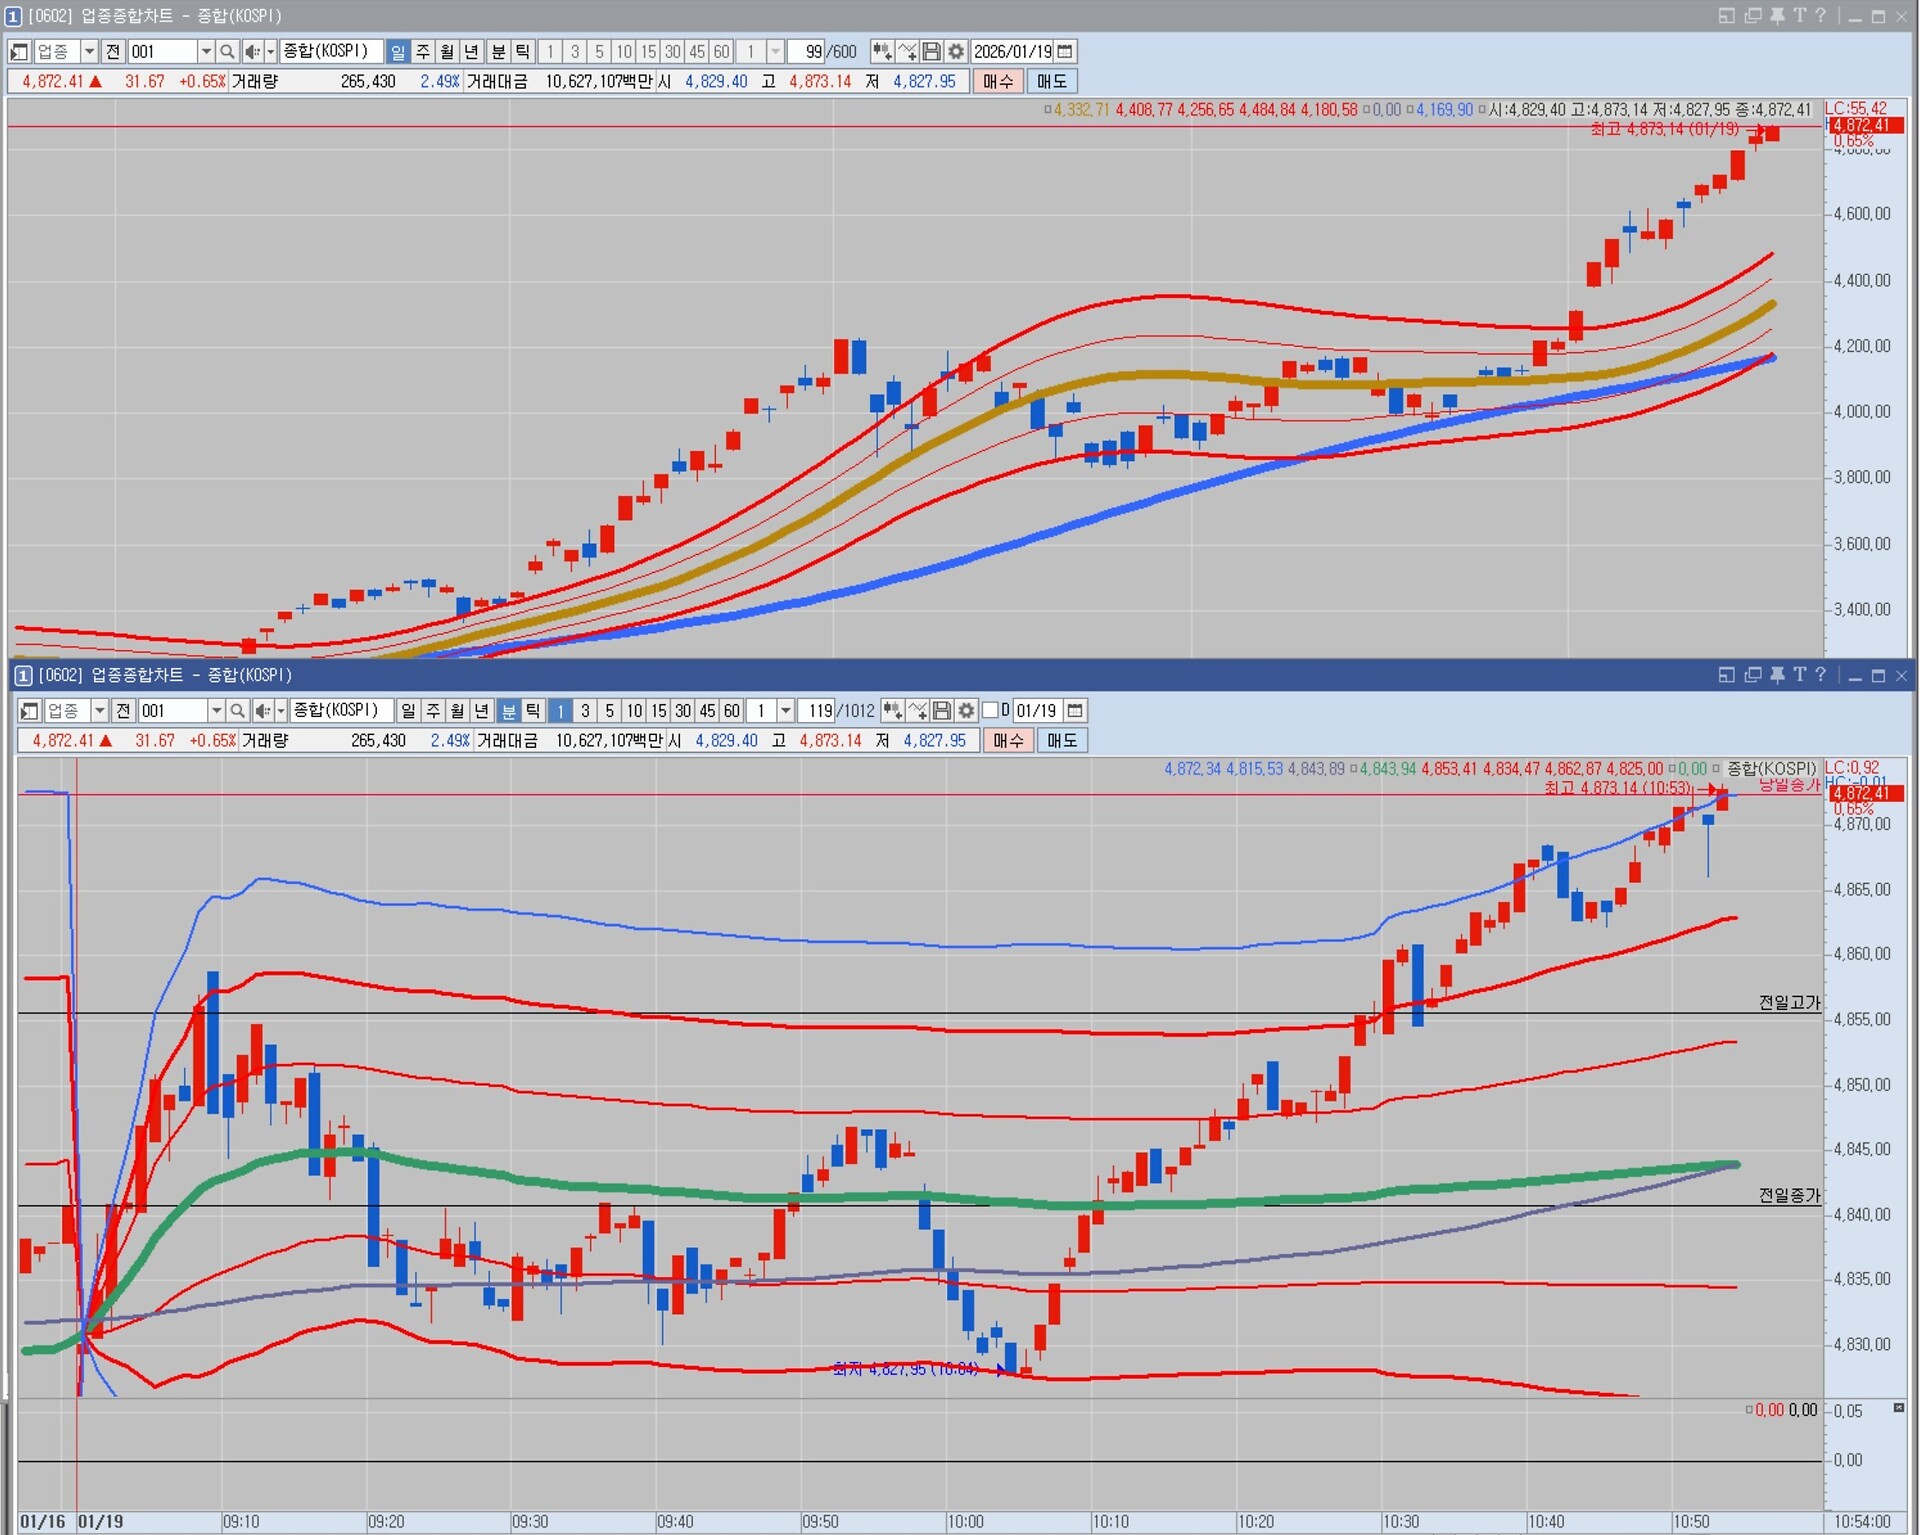
Task: Select 5-minute interval in bottom chart
Action: (x=609, y=710)
